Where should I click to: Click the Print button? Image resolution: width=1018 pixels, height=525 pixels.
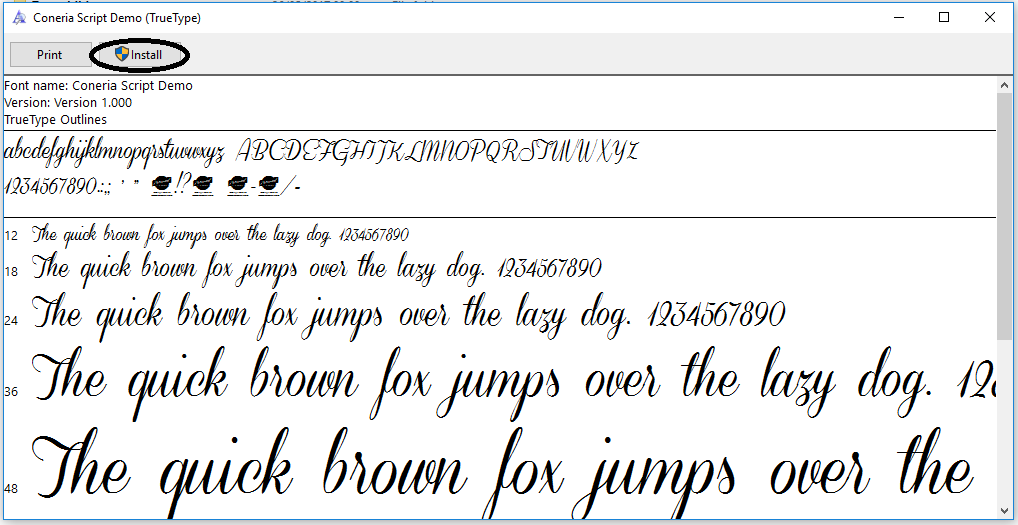[x=50, y=55]
